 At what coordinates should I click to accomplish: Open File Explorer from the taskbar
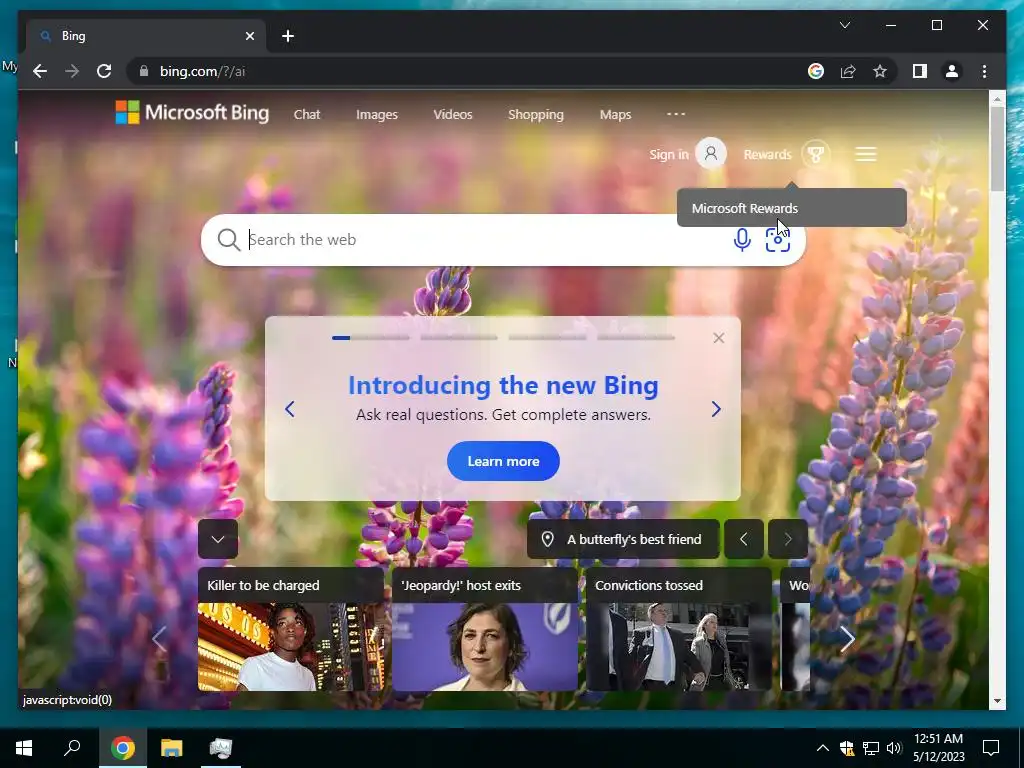click(x=171, y=748)
